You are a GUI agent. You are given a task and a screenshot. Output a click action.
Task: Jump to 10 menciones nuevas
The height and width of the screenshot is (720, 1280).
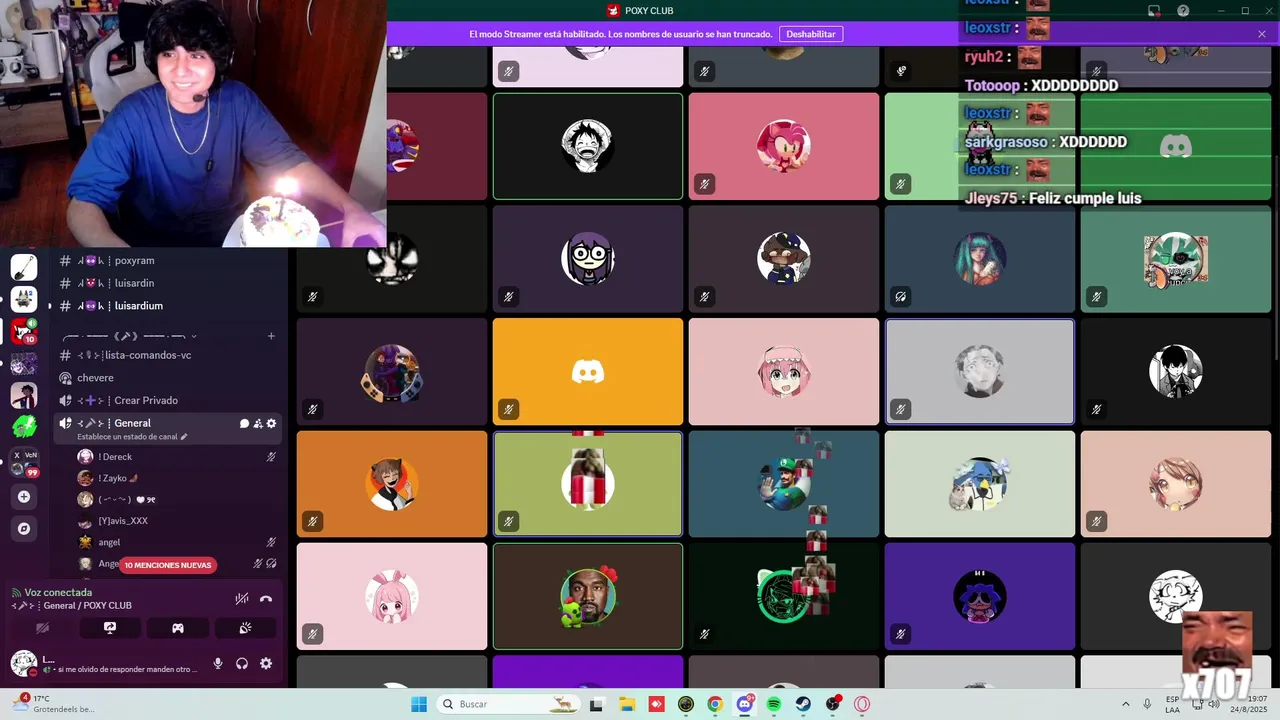tap(167, 565)
